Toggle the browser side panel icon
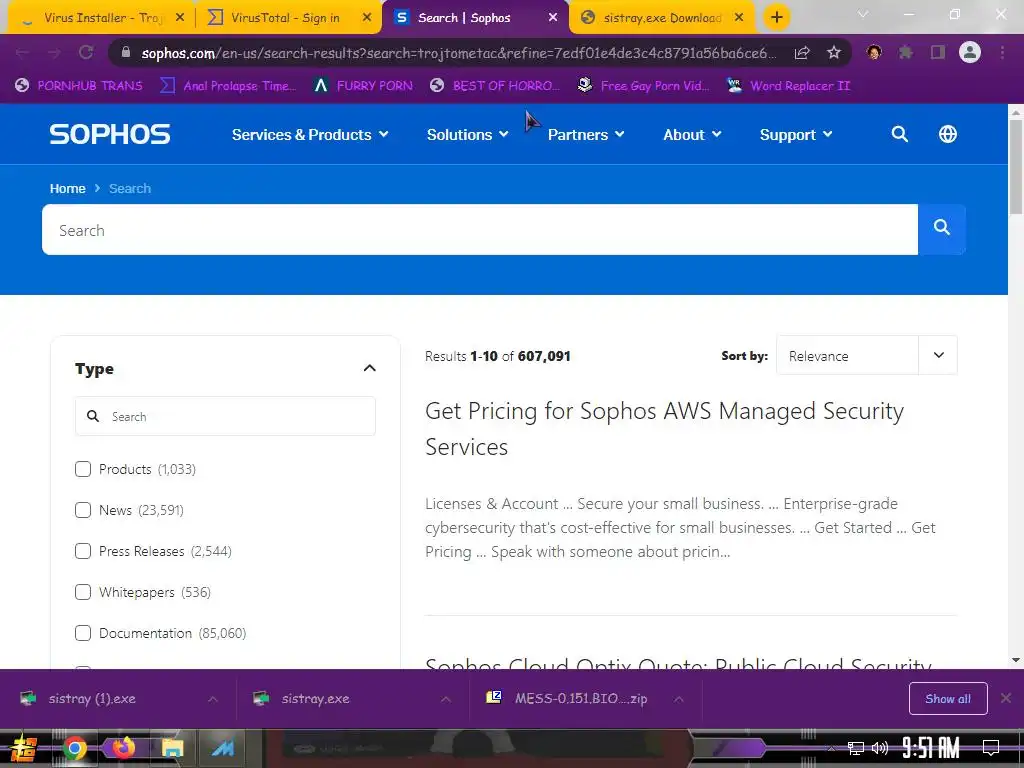1024x768 pixels. (937, 53)
